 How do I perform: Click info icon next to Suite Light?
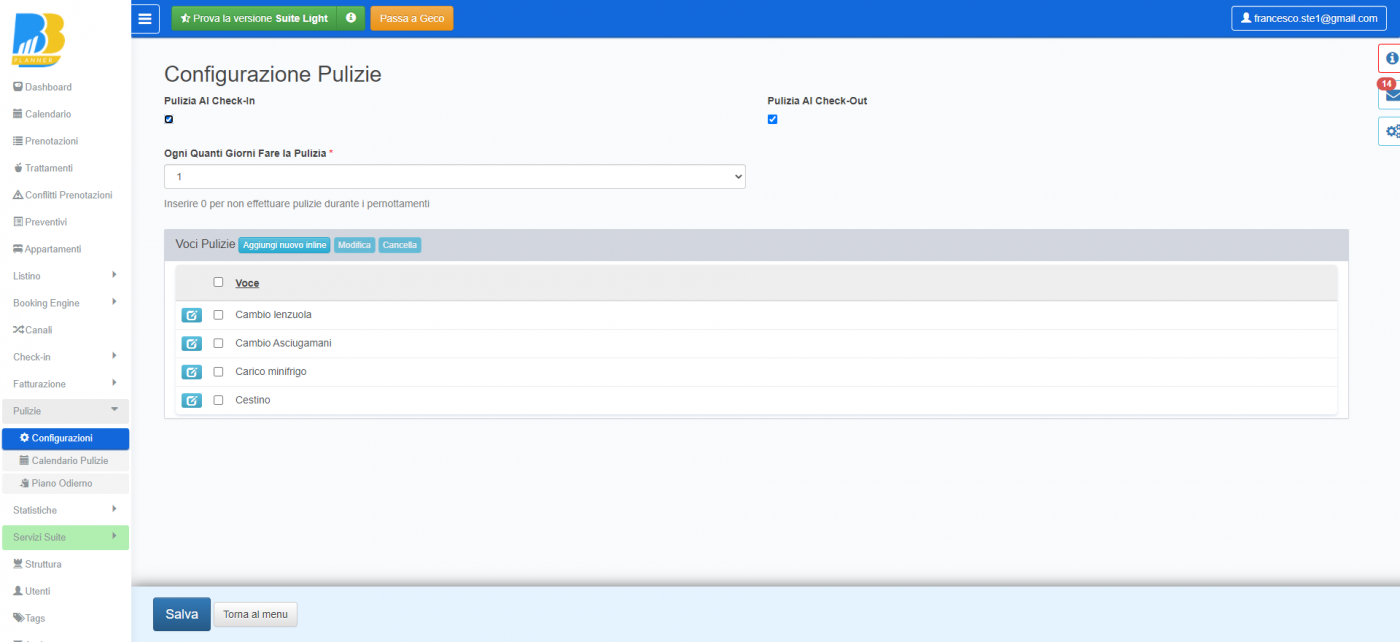[351, 18]
